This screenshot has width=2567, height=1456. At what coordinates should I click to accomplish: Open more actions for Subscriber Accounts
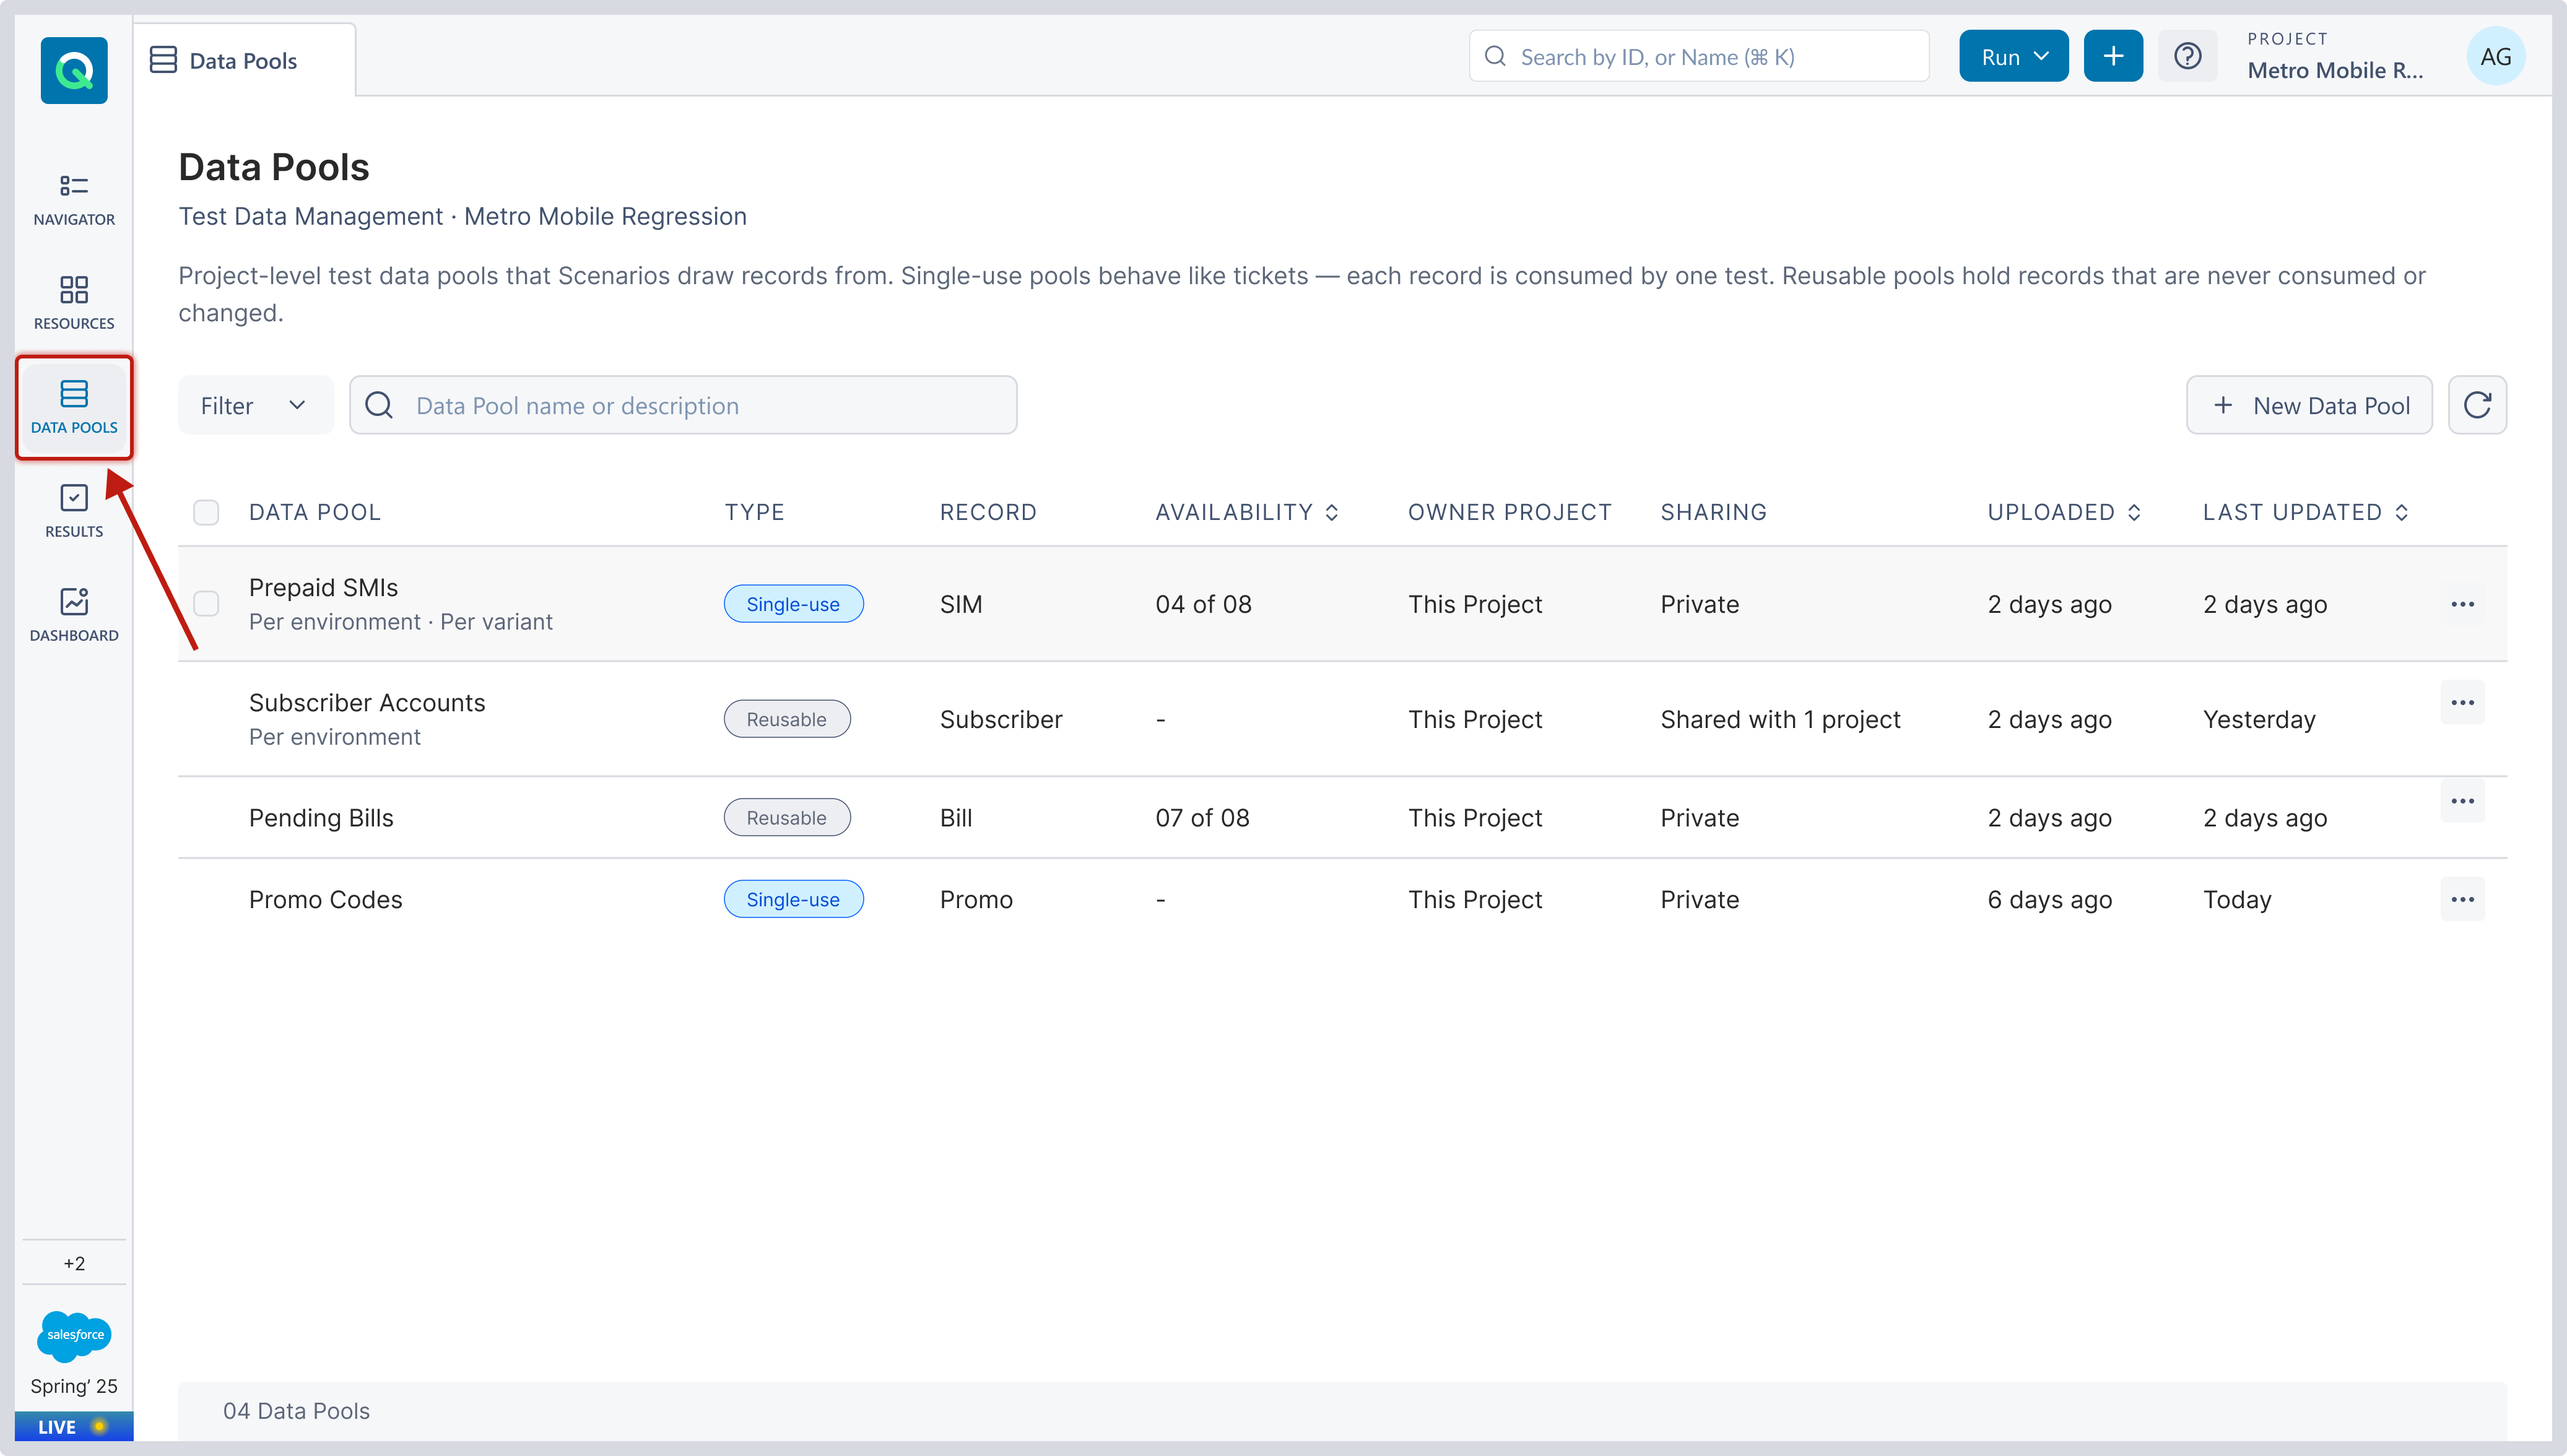pos(2462,702)
